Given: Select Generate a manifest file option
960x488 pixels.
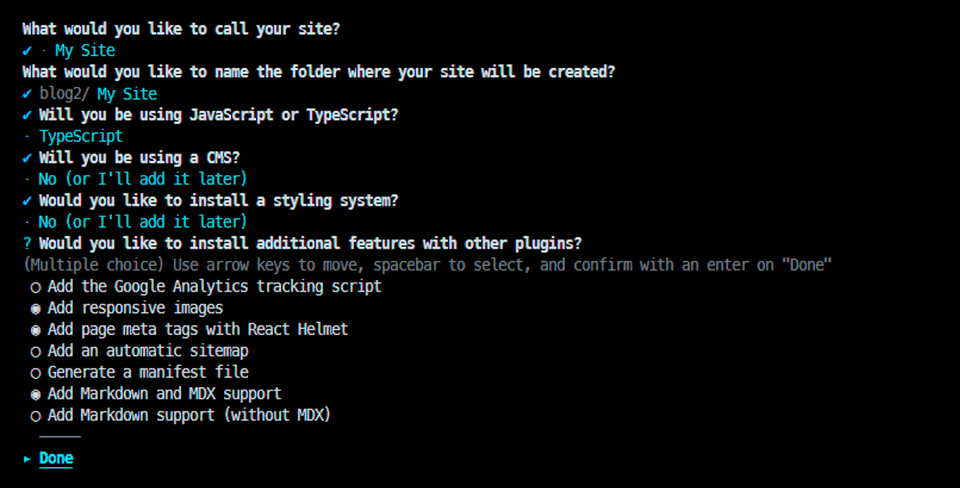Looking at the screenshot, I should pyautogui.click(x=140, y=372).
